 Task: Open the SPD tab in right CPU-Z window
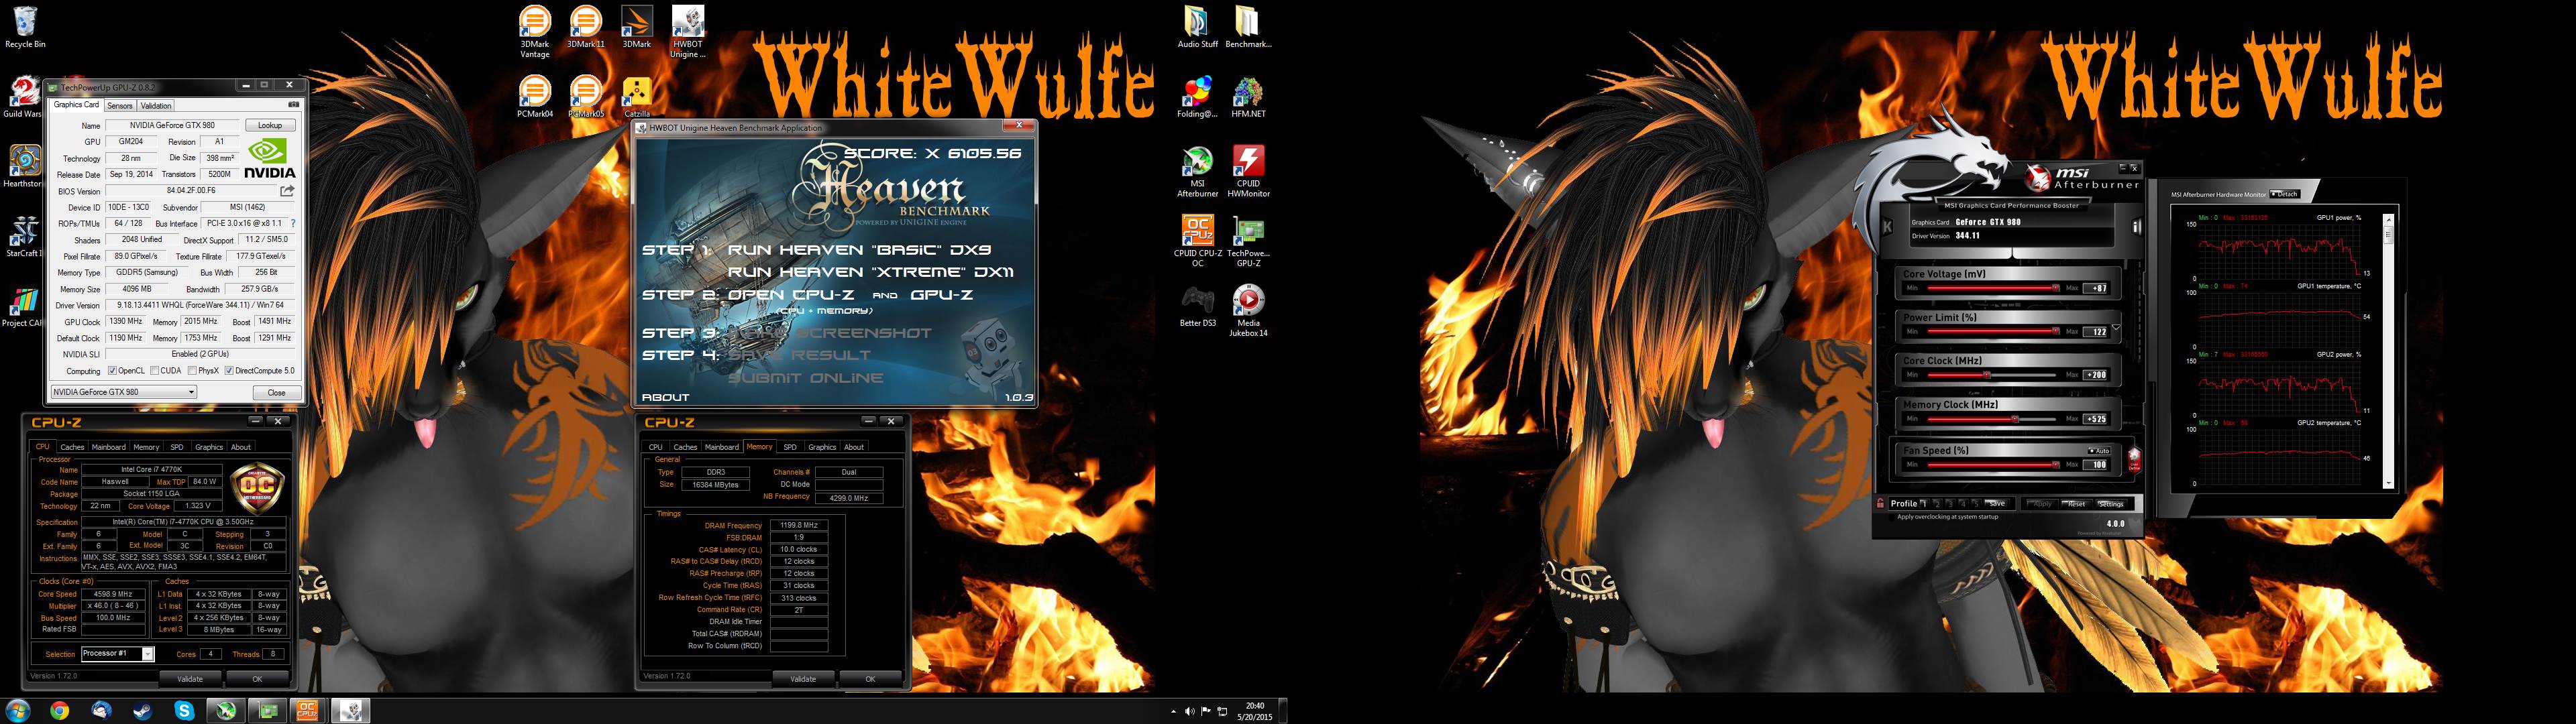coord(790,447)
